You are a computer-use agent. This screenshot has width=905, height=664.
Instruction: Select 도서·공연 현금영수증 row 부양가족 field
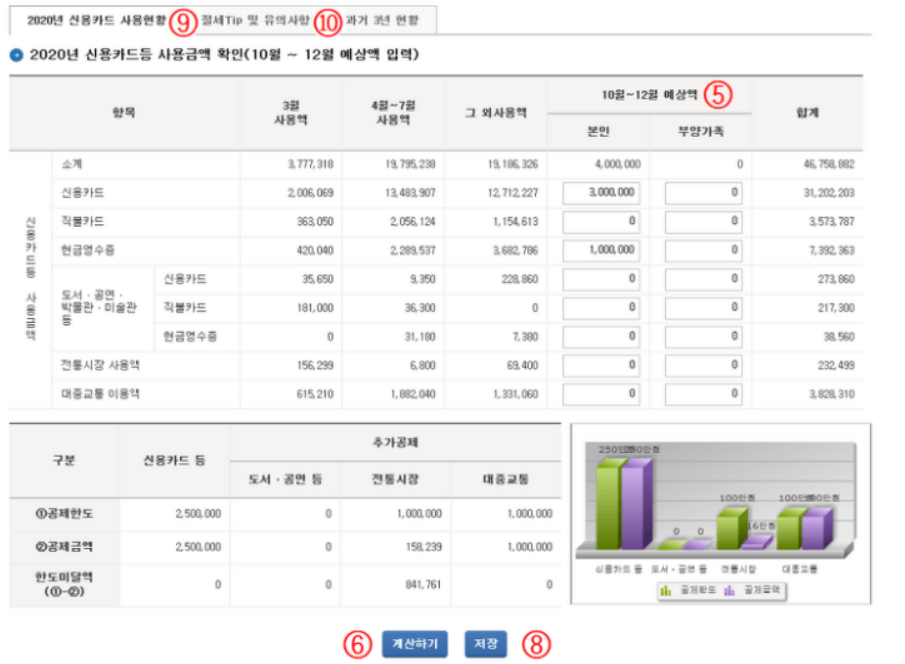click(x=703, y=337)
